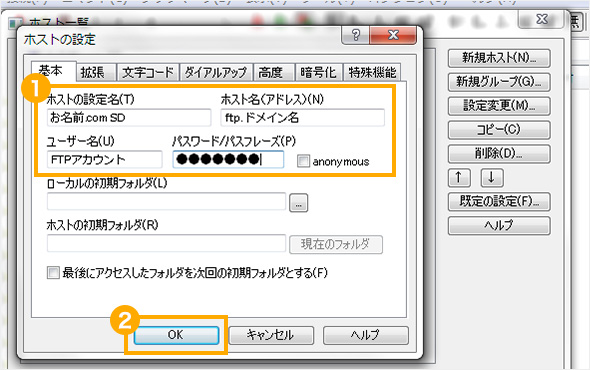Click the キャンセル button in the dialog
The width and height of the screenshot is (590, 370).
(x=271, y=335)
